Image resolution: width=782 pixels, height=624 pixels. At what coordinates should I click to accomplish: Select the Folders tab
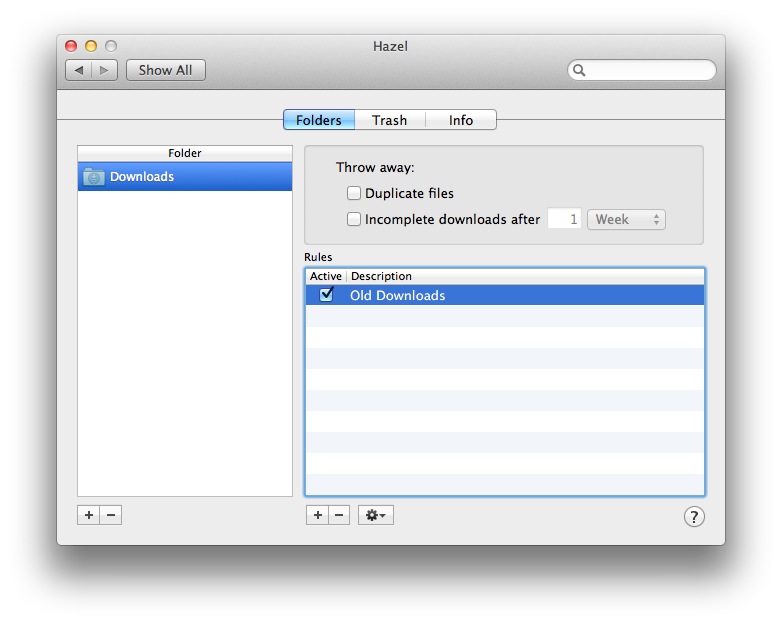click(319, 120)
